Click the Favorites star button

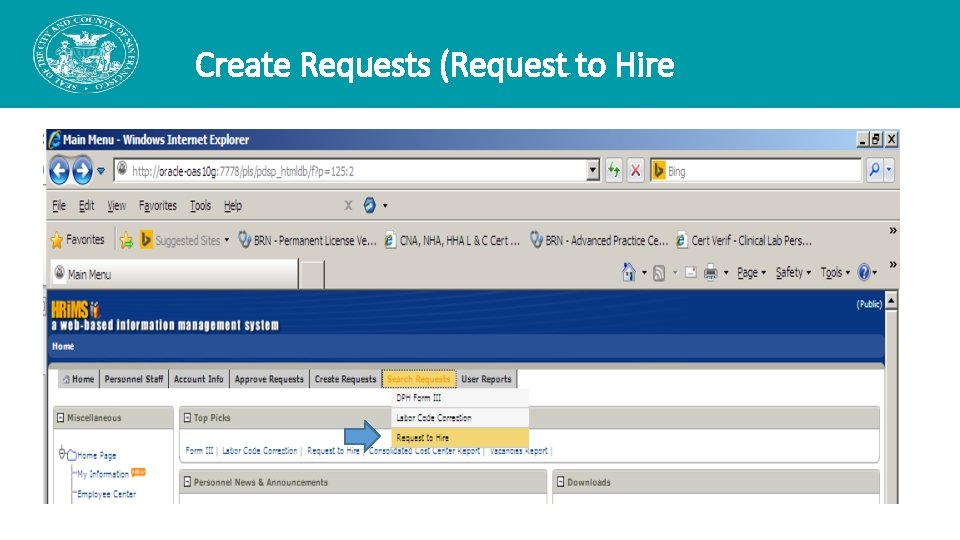78,240
